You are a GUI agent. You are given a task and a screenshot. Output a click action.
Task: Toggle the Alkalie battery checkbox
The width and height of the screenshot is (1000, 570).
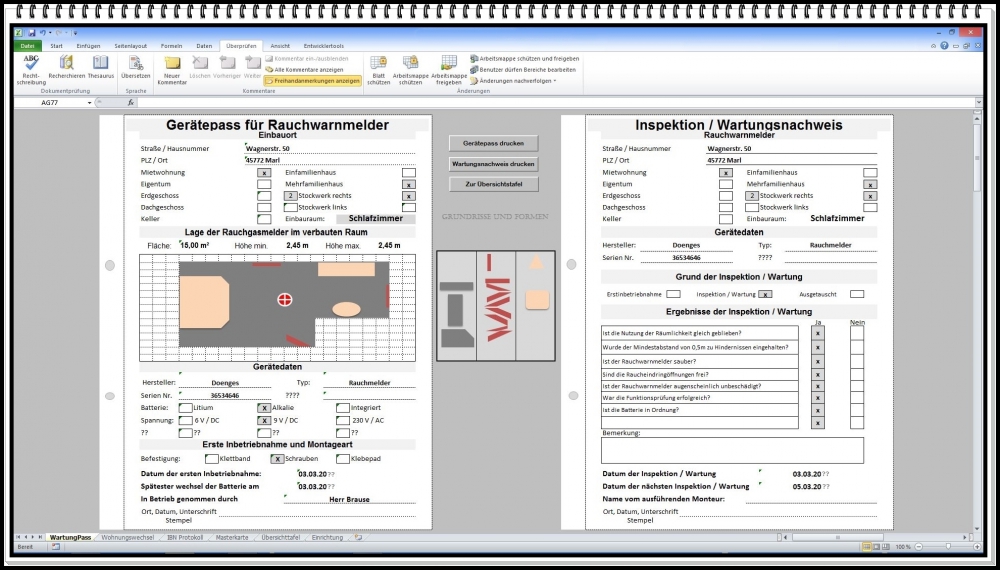click(x=264, y=408)
